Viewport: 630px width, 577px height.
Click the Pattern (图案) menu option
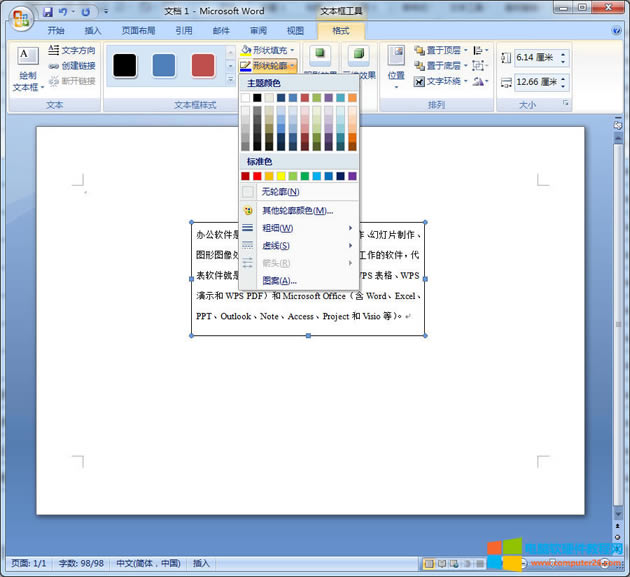pyautogui.click(x=279, y=281)
